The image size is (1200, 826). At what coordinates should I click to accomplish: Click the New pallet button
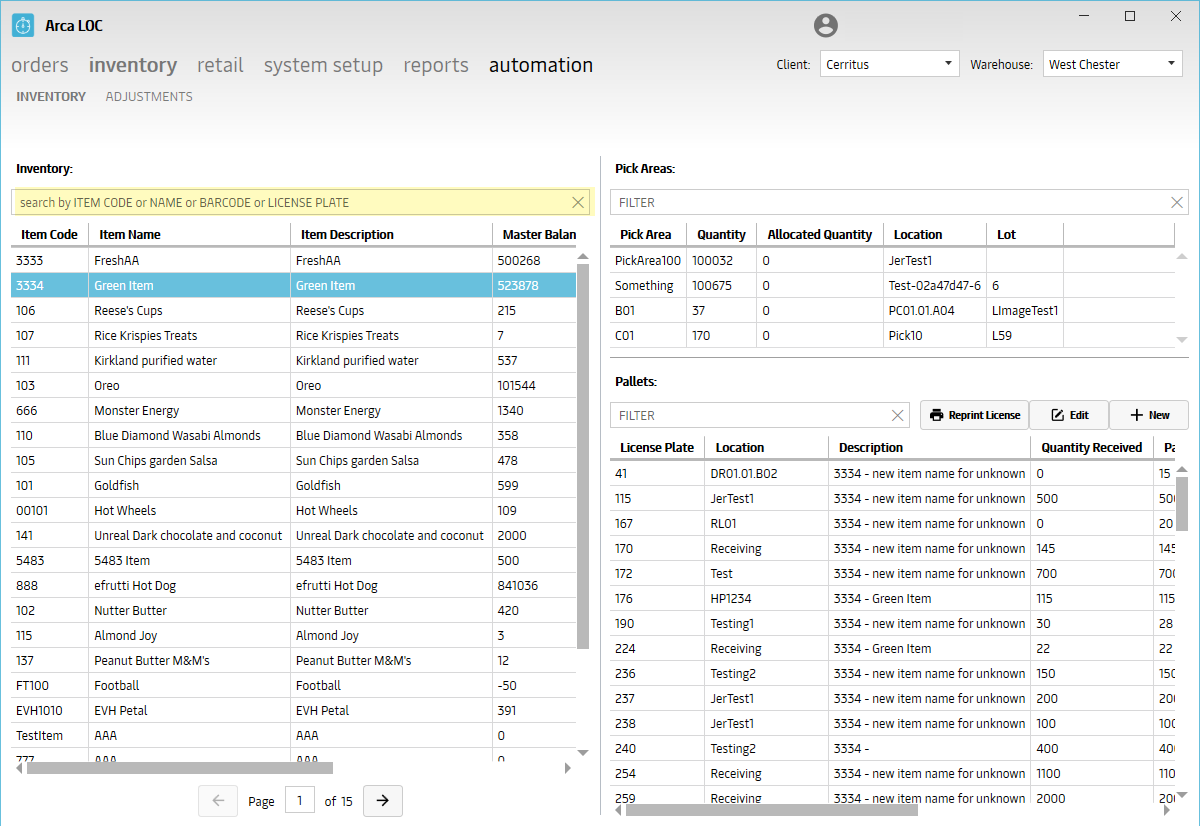tap(1149, 415)
